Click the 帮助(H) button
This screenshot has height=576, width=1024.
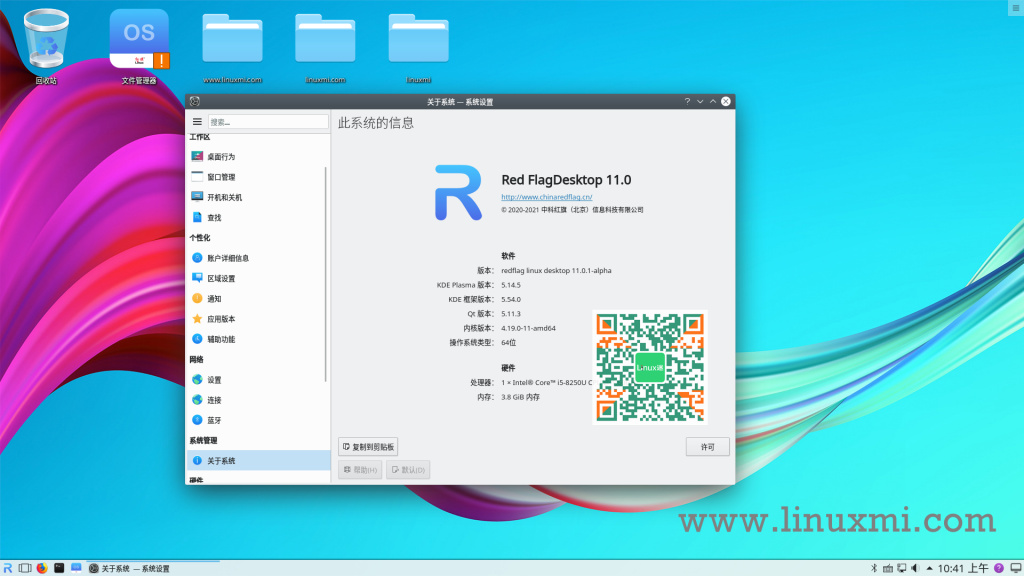pyautogui.click(x=360, y=470)
